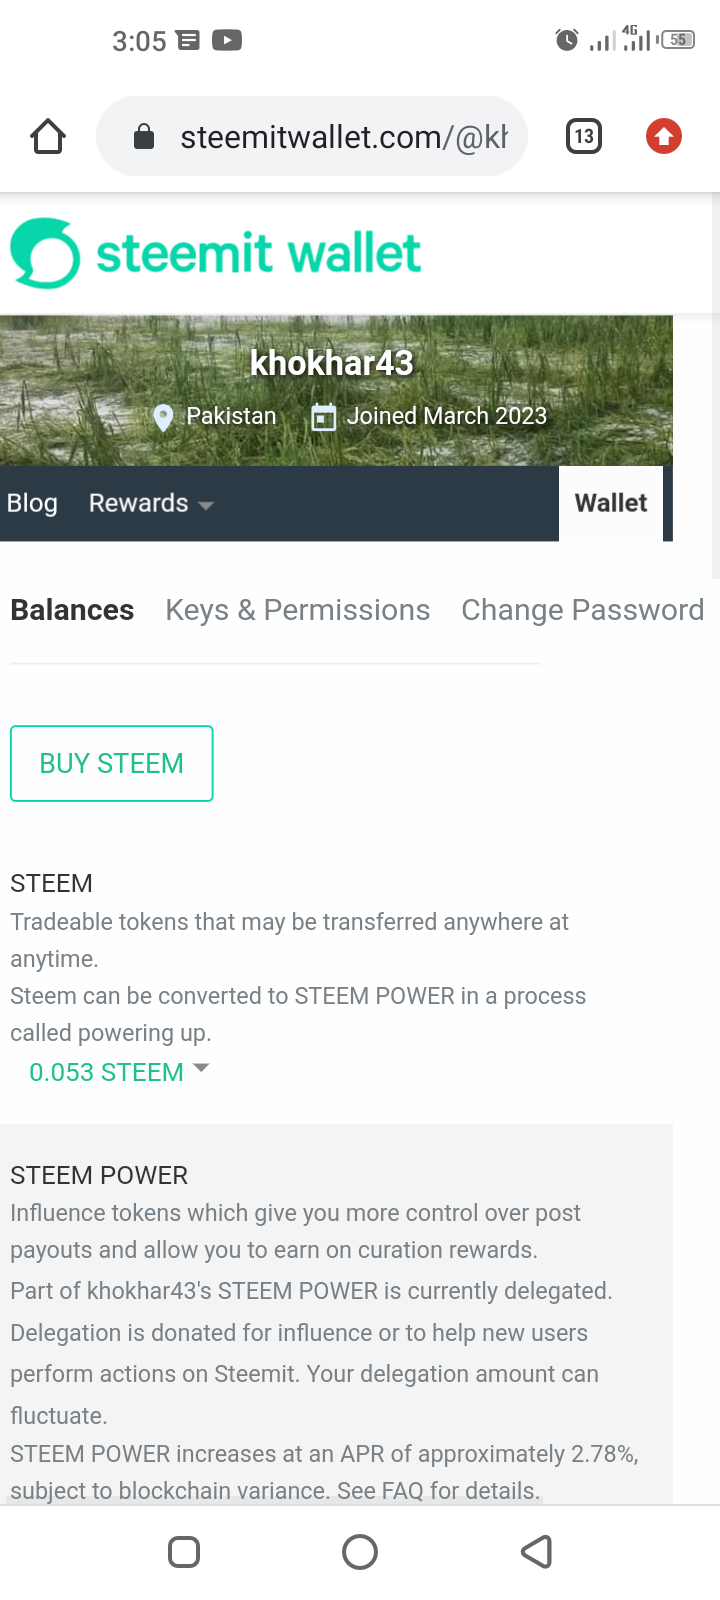The height and width of the screenshot is (1600, 720).
Task: Select the Balances tab
Action: click(x=72, y=610)
